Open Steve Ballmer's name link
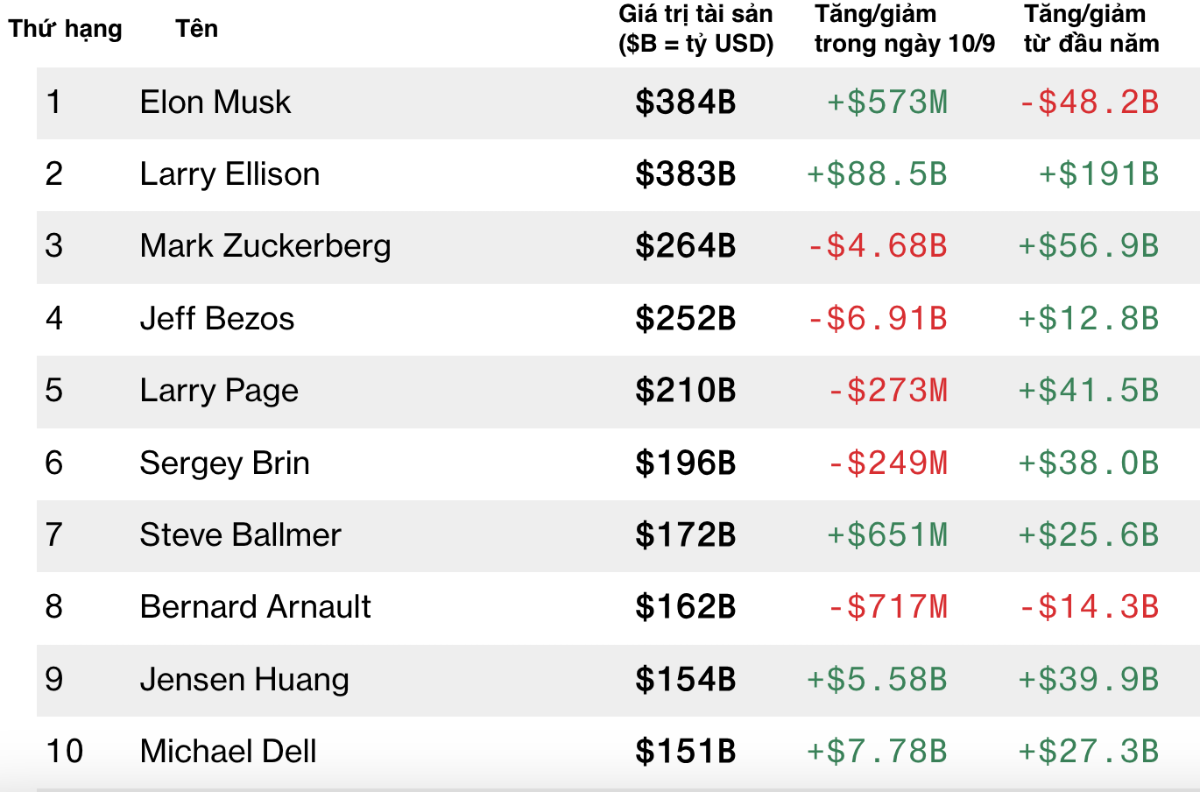This screenshot has height=792, width=1200. [x=240, y=535]
